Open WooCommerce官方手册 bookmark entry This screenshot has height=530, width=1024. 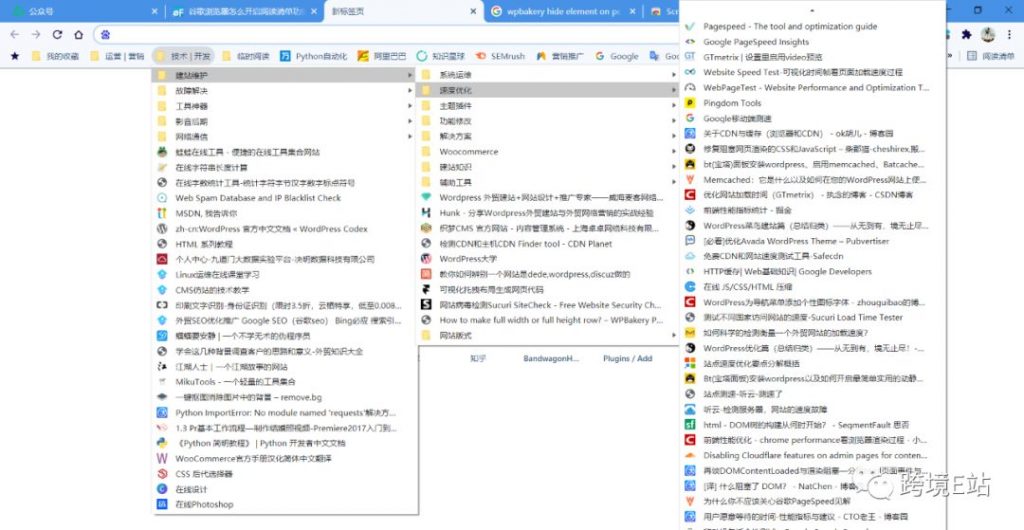285,458
